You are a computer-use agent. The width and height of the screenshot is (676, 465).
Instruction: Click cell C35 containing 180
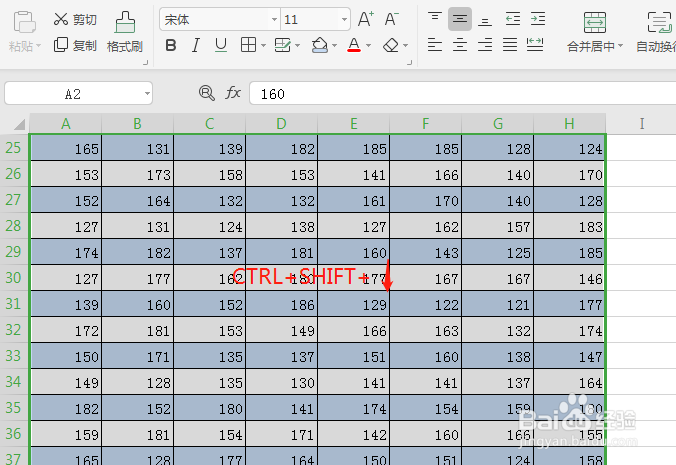[210, 408]
